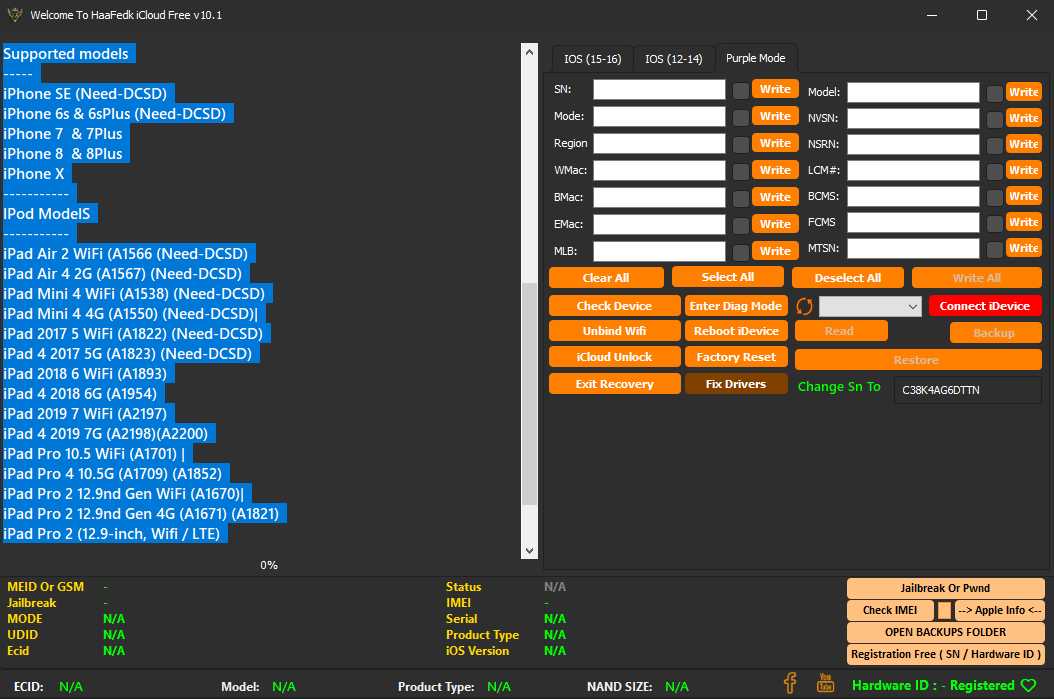Viewport: 1054px width, 699px height.
Task: Click the HaaFedk app logo in title bar
Action: [14, 14]
